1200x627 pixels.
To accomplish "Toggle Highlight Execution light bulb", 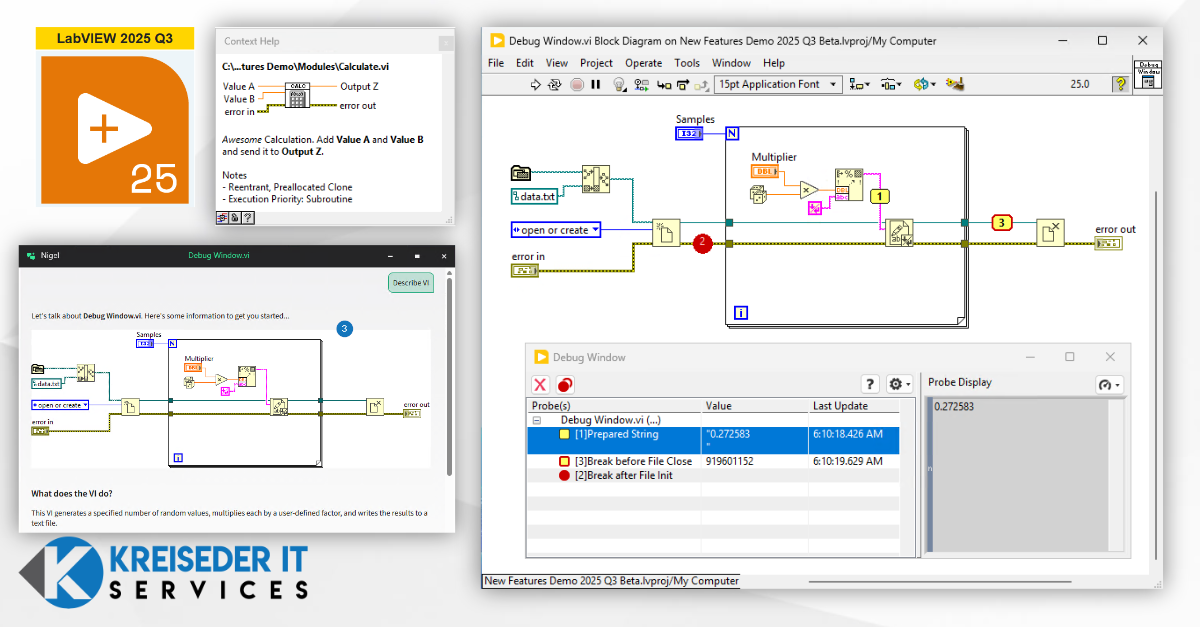I will coord(619,85).
